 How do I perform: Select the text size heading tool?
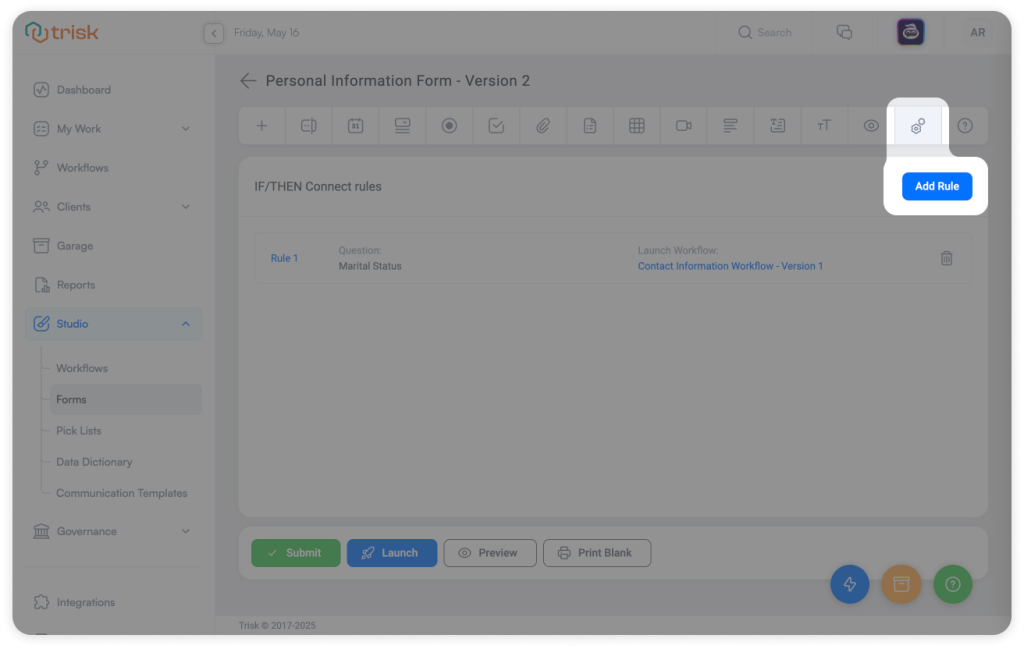(x=824, y=125)
